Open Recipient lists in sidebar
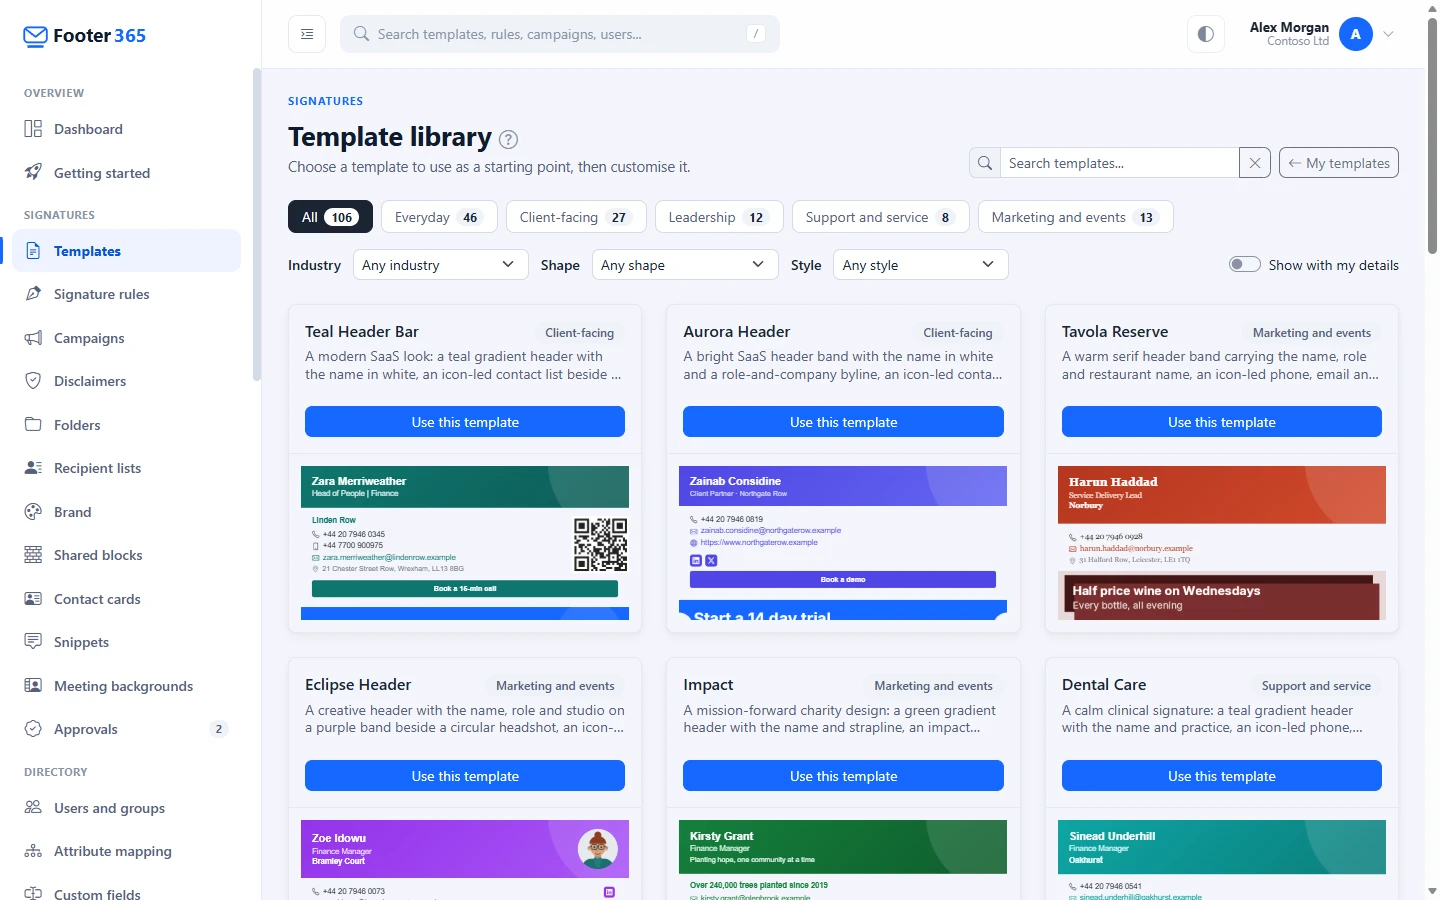 [126, 468]
